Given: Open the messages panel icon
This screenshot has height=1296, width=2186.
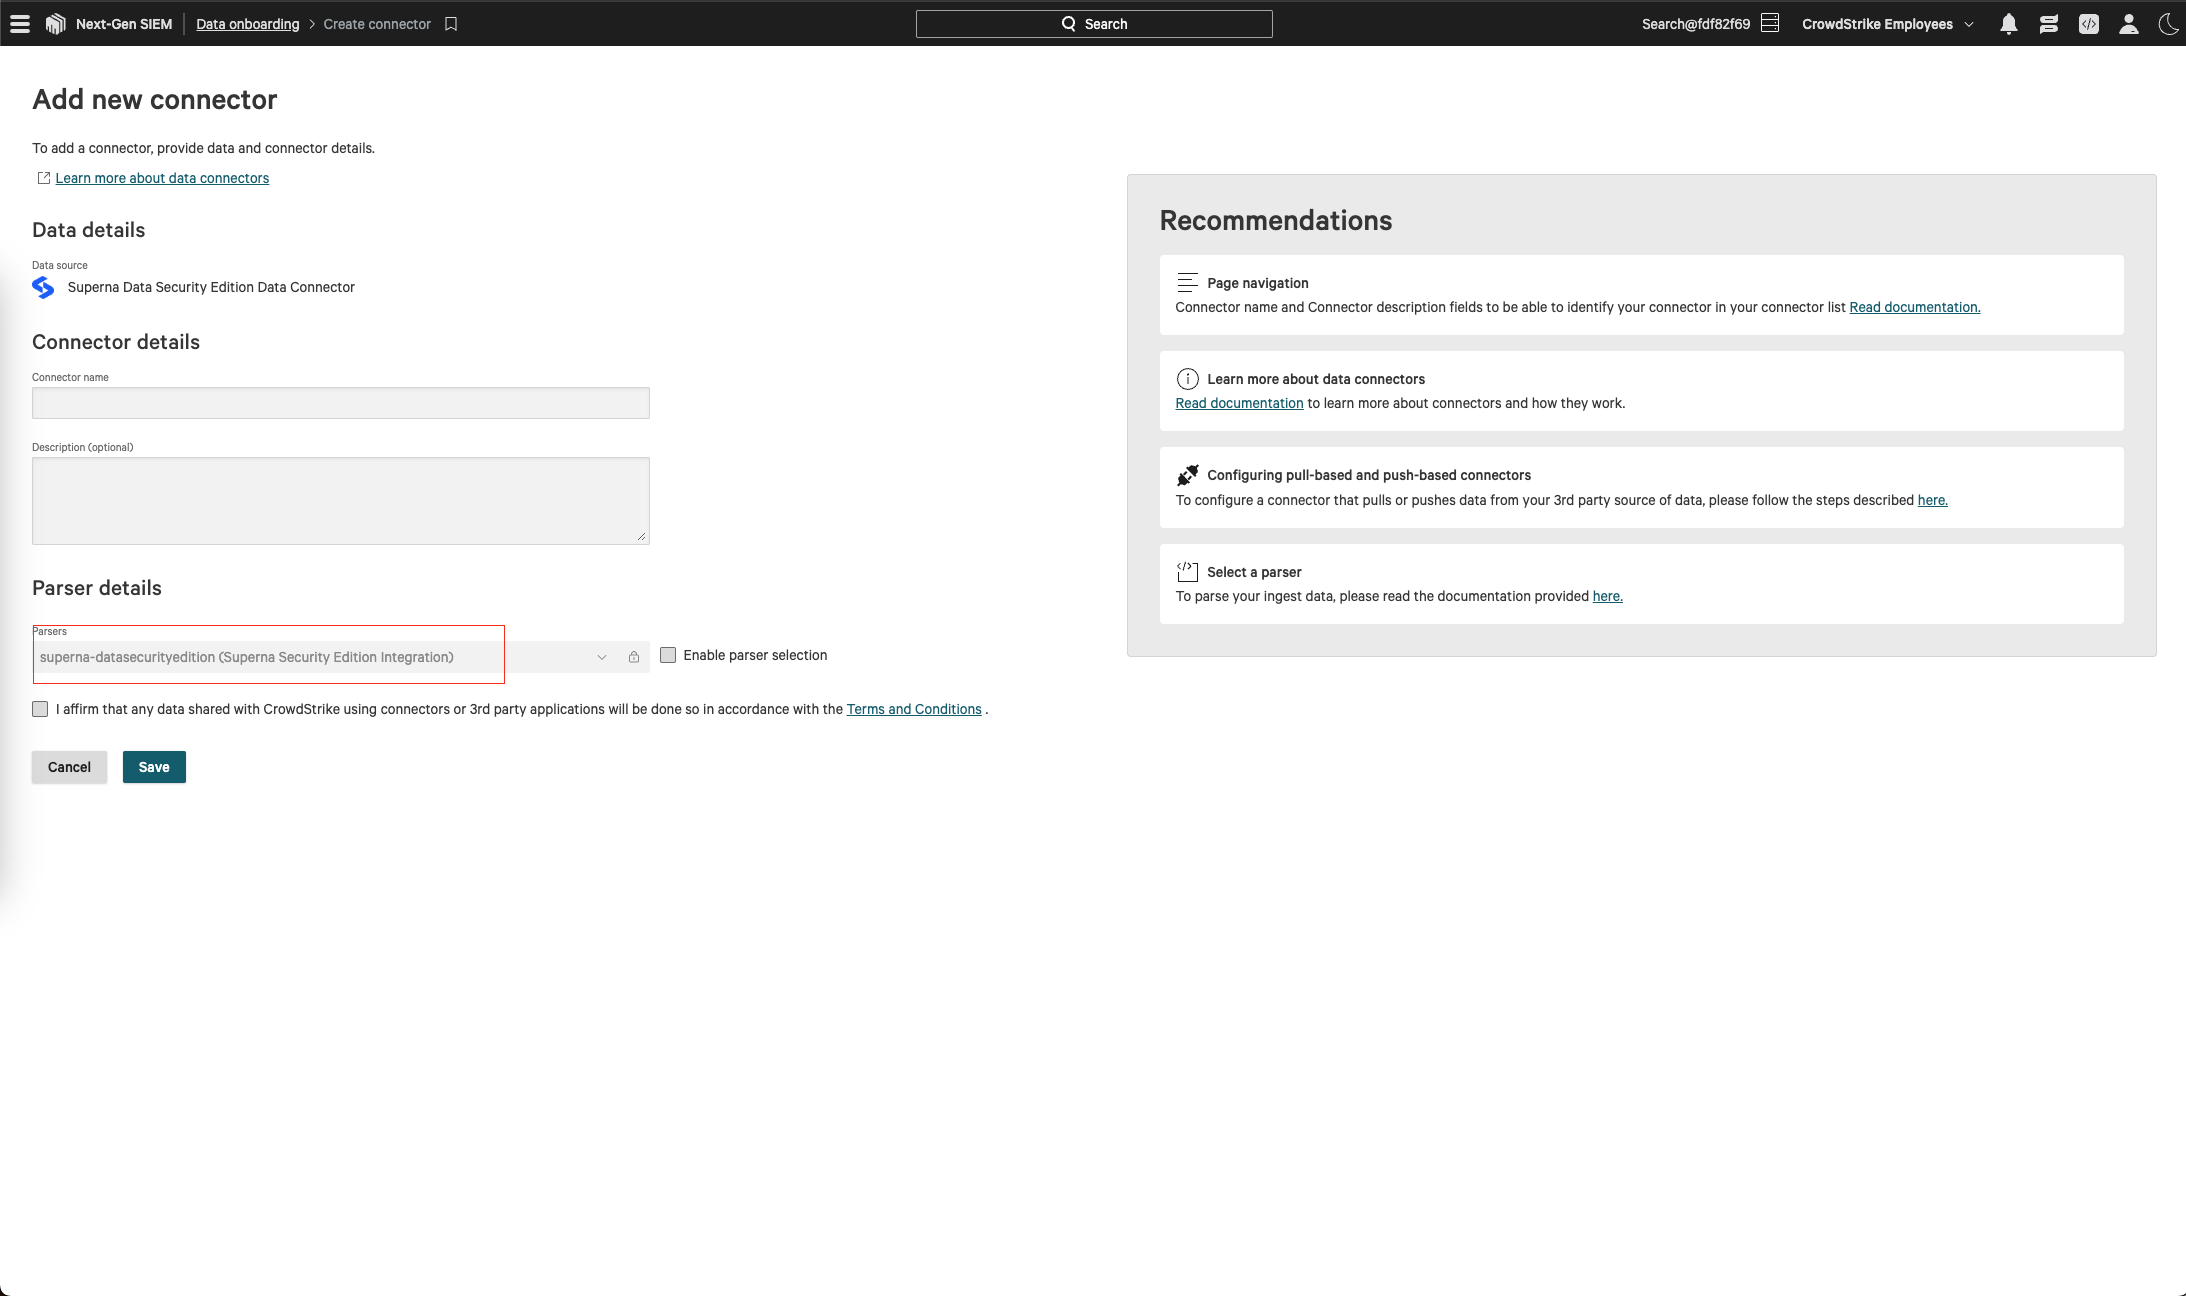Looking at the screenshot, I should tap(2048, 24).
